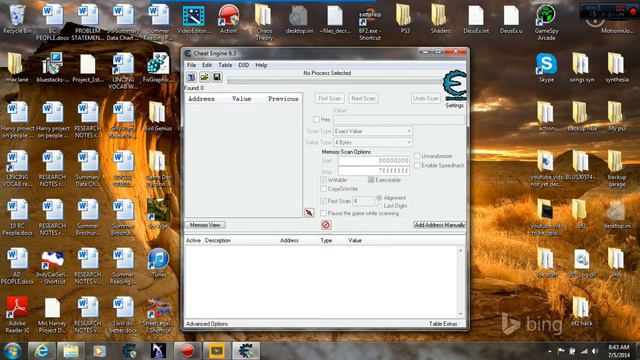This screenshot has height=360, width=640.
Task: Open the Scan Type dropdown
Action: pos(373,131)
